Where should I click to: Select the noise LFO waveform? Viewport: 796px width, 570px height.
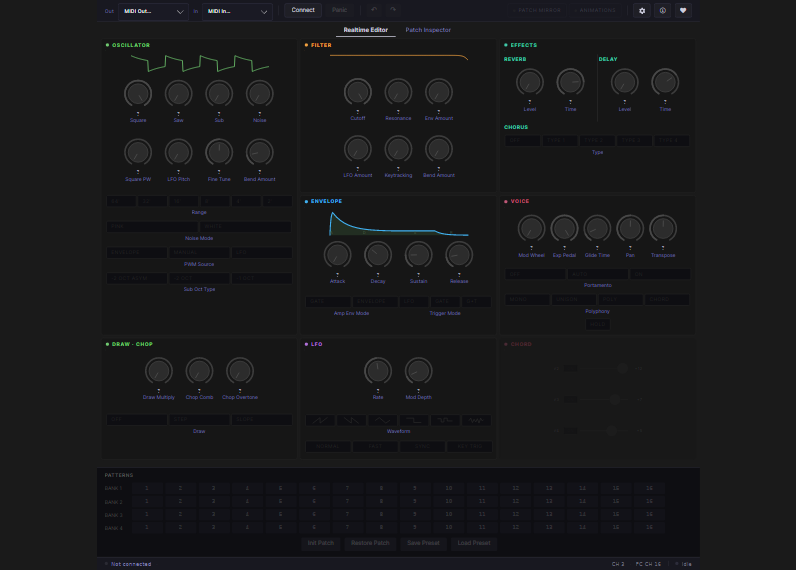tap(476, 420)
